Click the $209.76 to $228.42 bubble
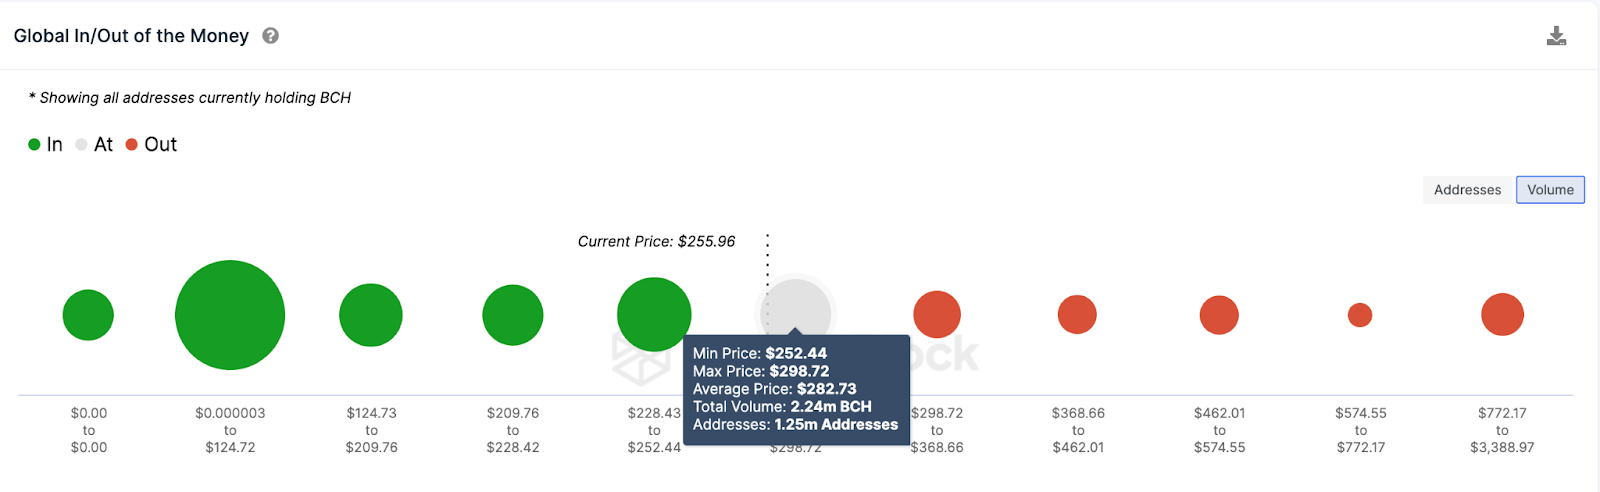Image resolution: width=1600 pixels, height=492 pixels. click(x=513, y=315)
